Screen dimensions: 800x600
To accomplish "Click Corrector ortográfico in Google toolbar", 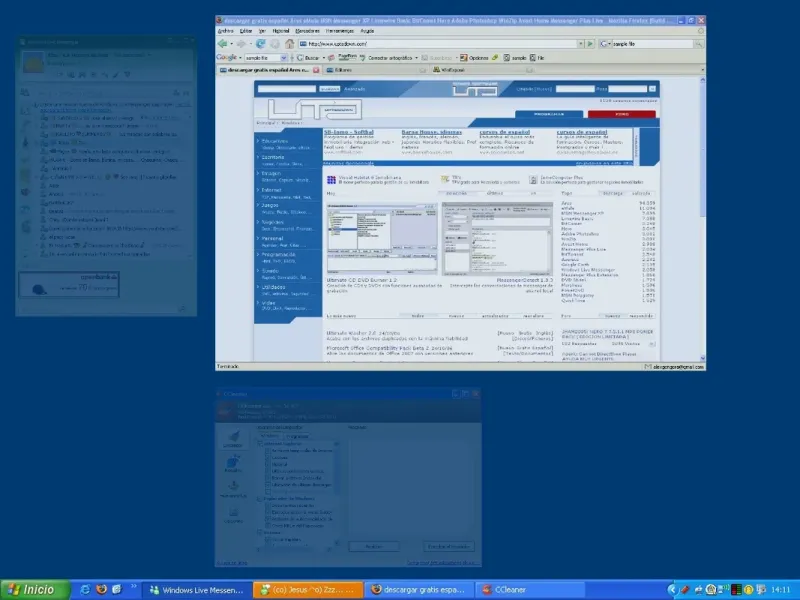I will pos(389,58).
